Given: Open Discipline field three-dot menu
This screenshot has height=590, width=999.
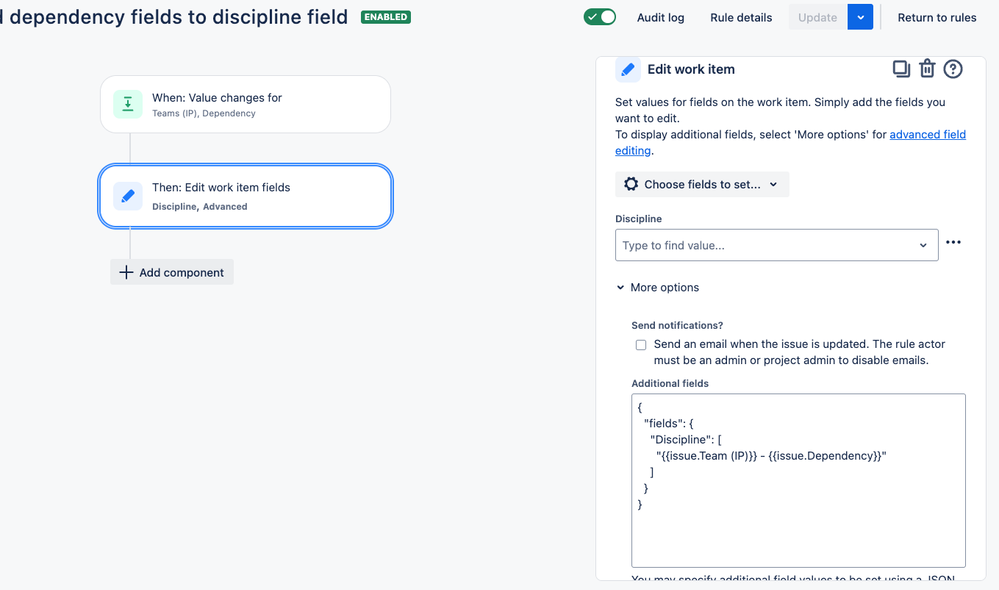Looking at the screenshot, I should (x=953, y=242).
